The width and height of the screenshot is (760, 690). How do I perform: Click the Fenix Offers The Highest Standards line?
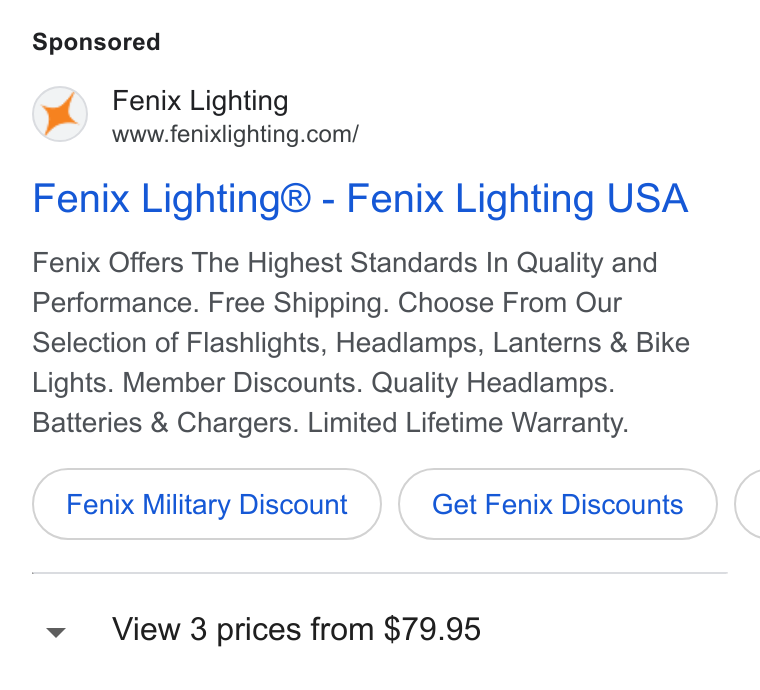tap(345, 263)
